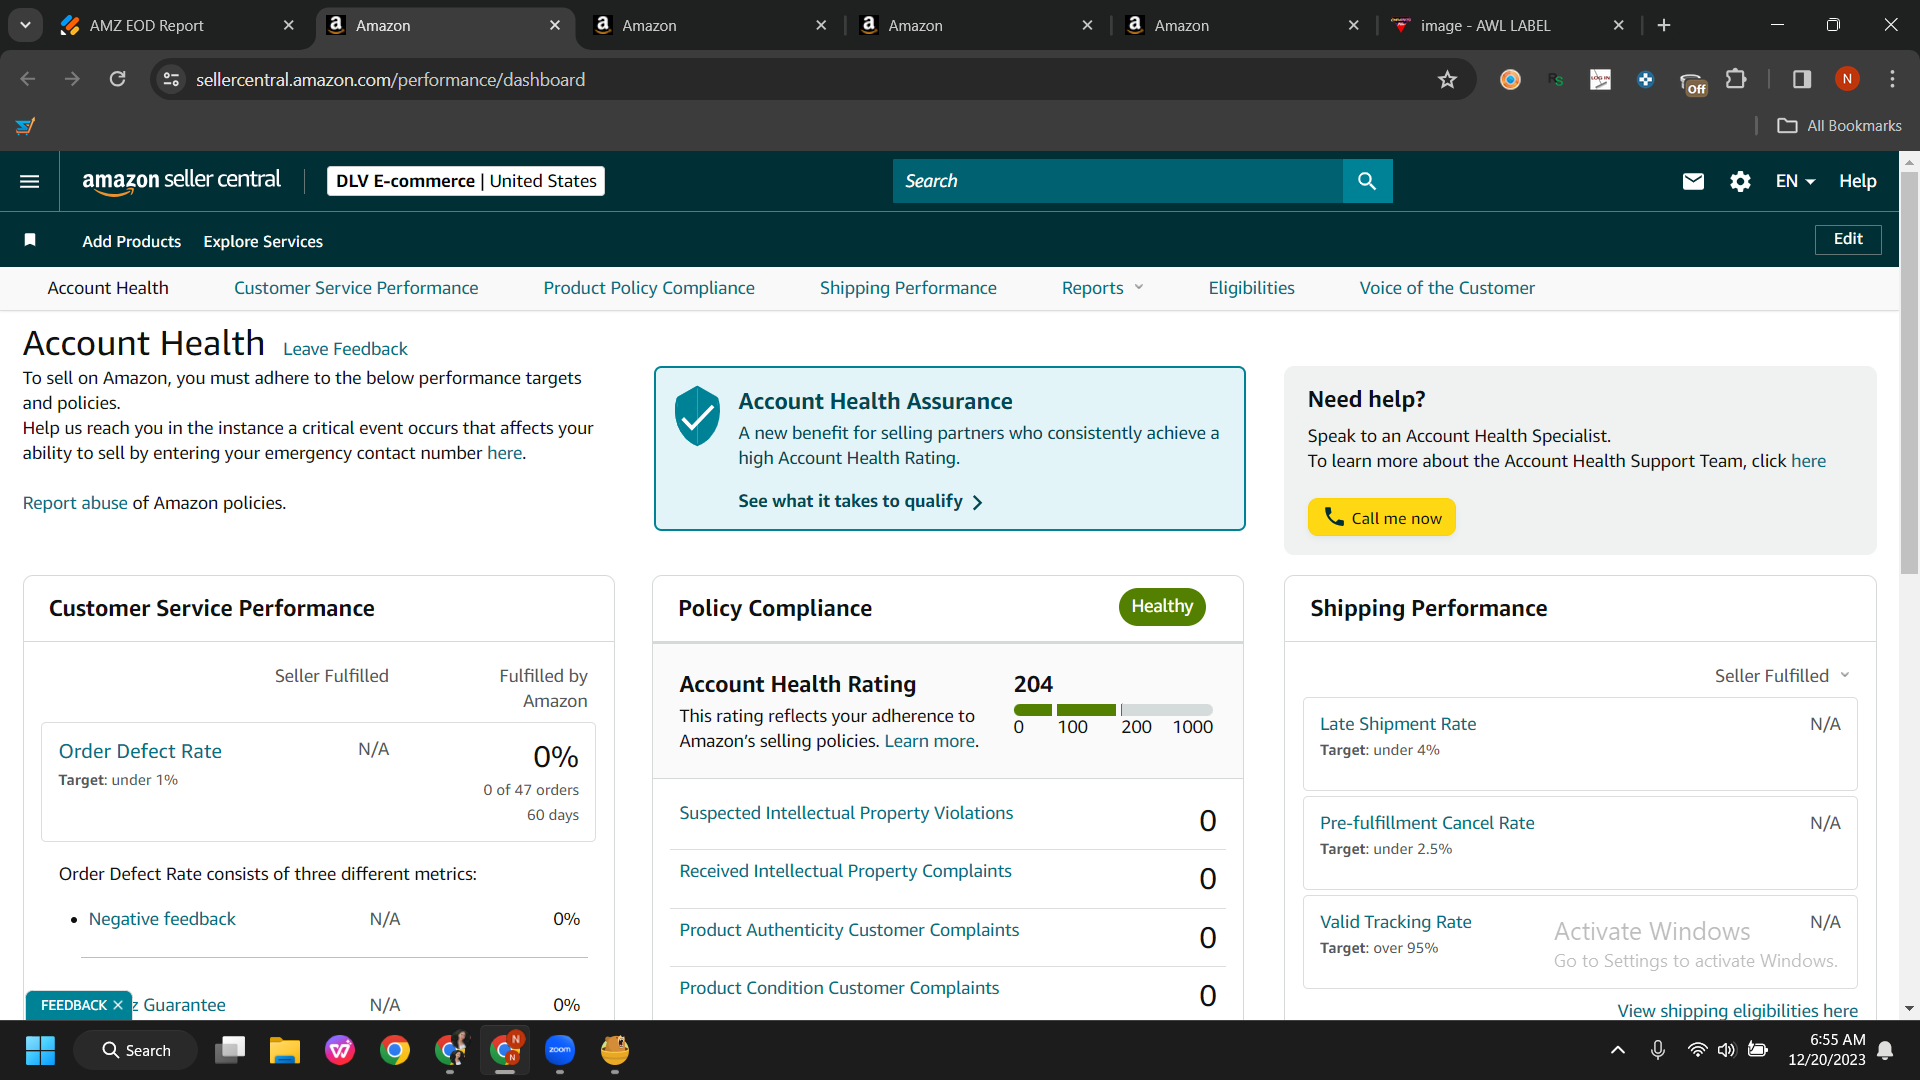Toggle the browser side panel icon
The height and width of the screenshot is (1080, 1920).
[1801, 79]
